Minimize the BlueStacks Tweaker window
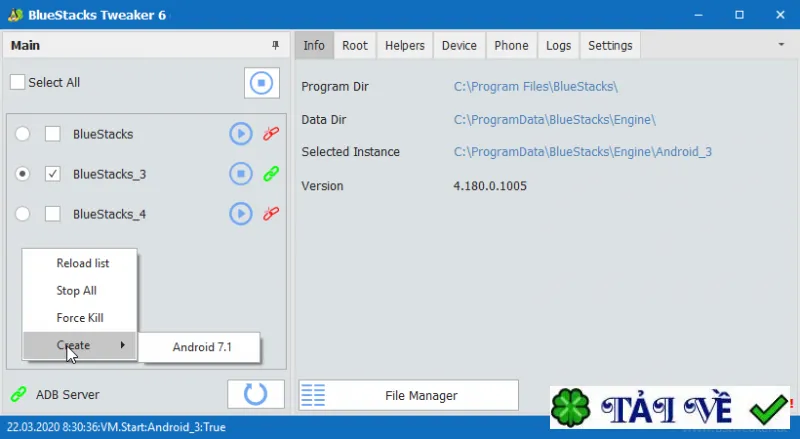Image resolution: width=800 pixels, height=439 pixels. (698, 15)
